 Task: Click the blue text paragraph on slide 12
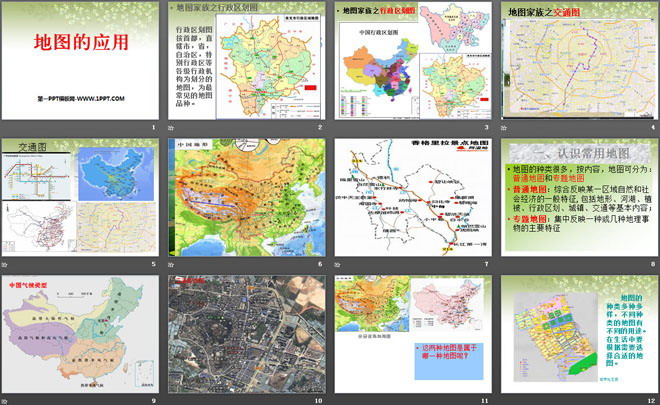click(625, 330)
